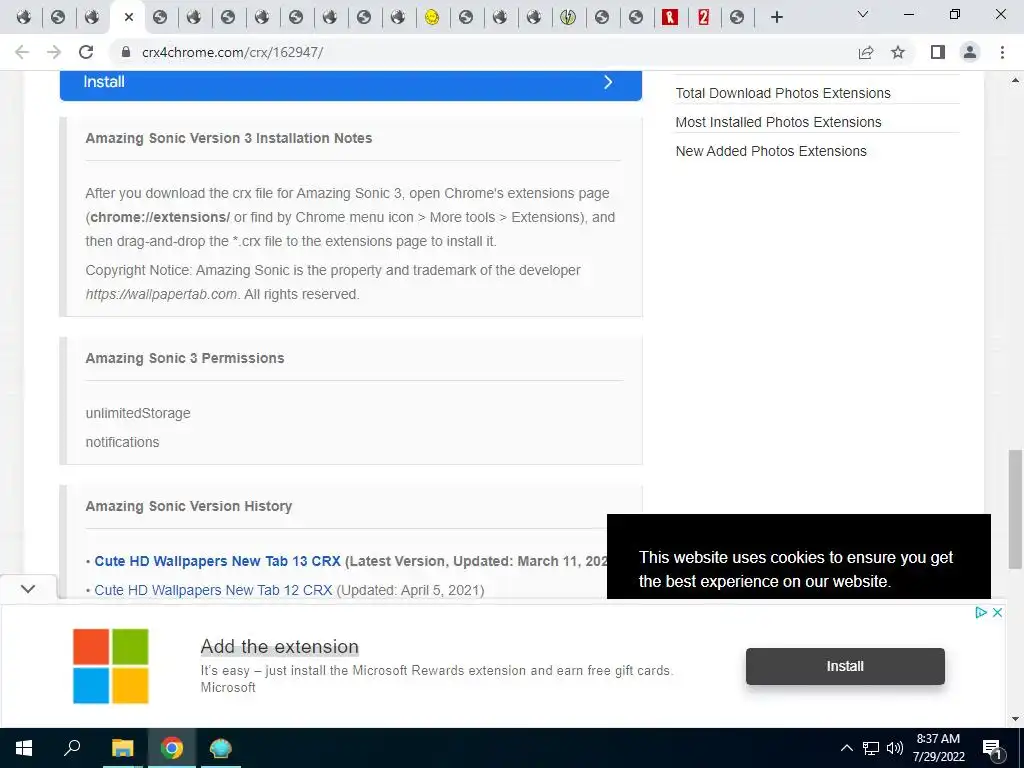This screenshot has width=1024, height=768.
Task: Open Windows taskbar search
Action: pos(72,747)
